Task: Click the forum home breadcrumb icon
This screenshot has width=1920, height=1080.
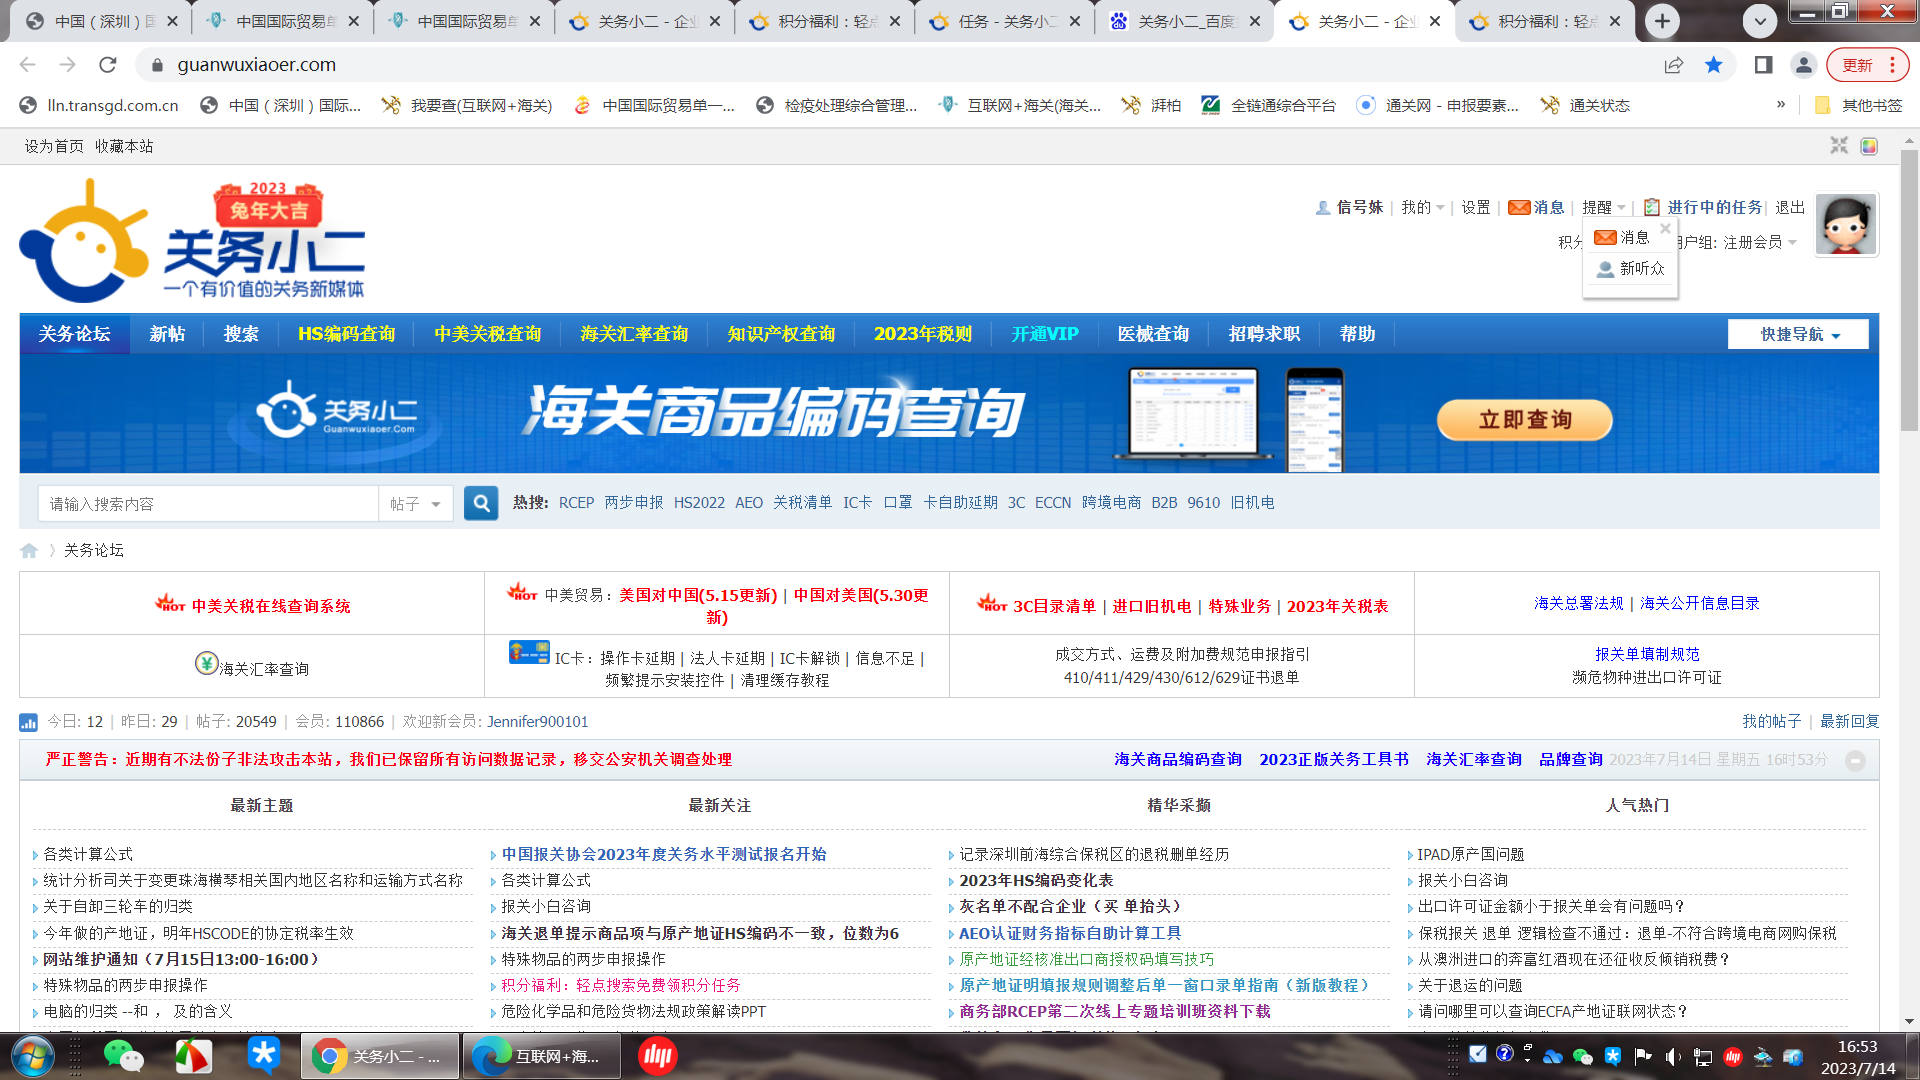Action: tap(29, 550)
